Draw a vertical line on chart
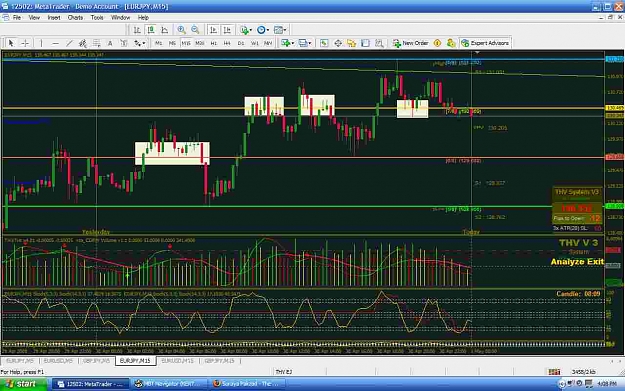The height and width of the screenshot is (391, 625). (x=41, y=43)
